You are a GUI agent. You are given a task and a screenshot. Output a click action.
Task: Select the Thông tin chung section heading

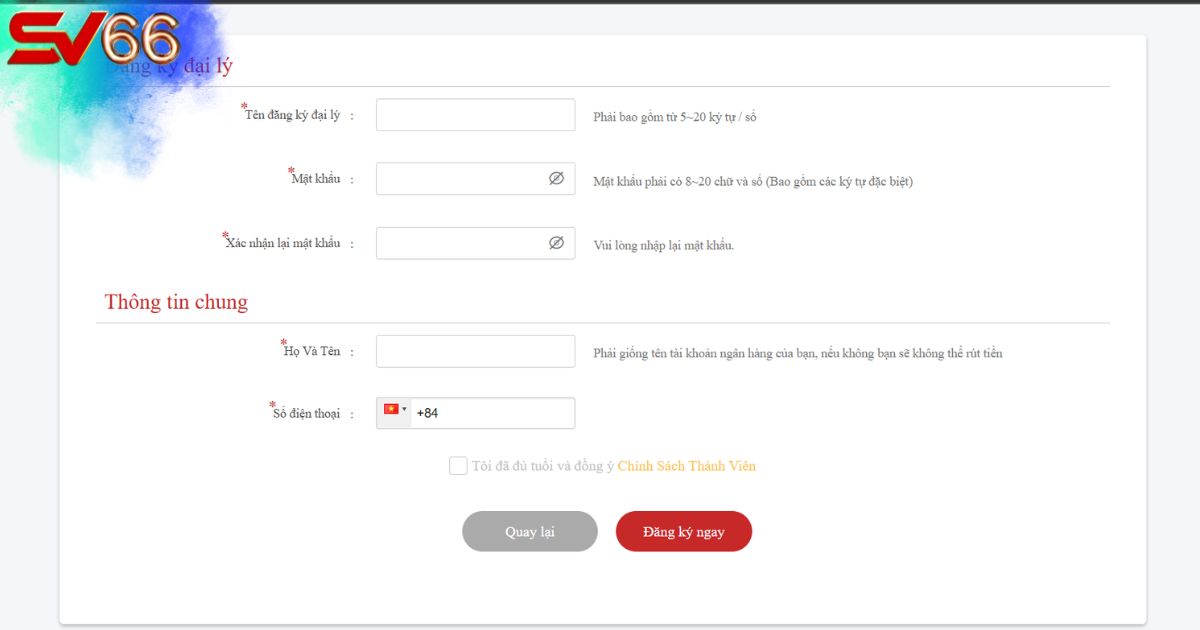click(x=176, y=302)
